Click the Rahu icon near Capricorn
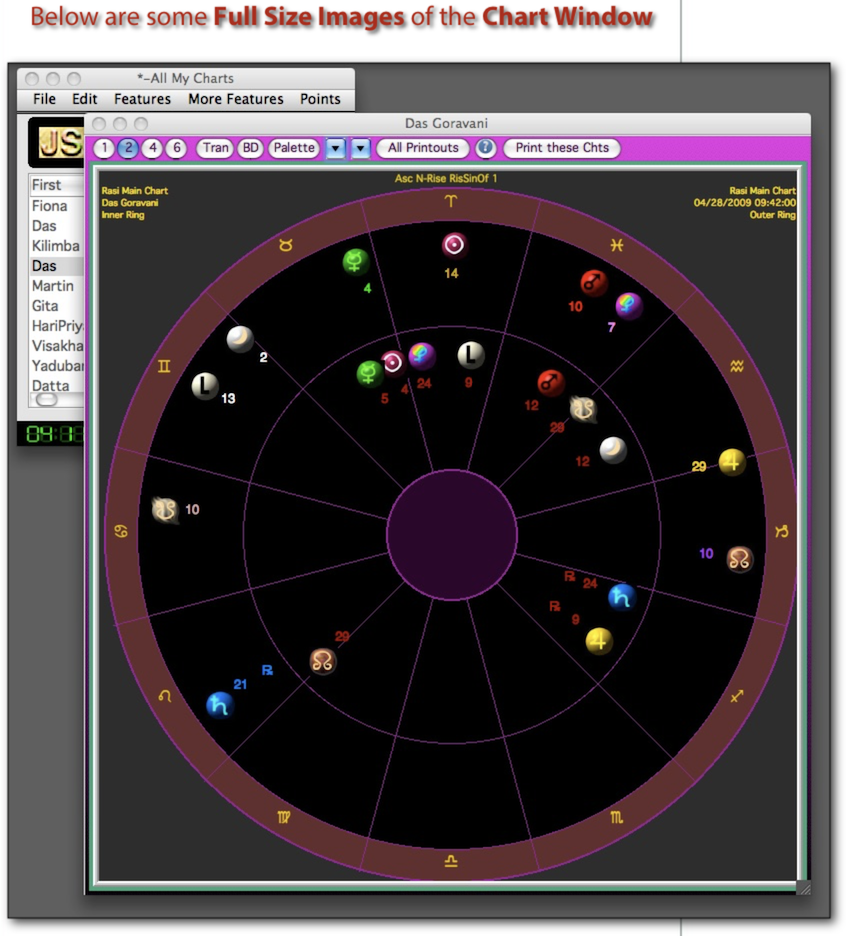This screenshot has height=936, width=856. tap(739, 558)
